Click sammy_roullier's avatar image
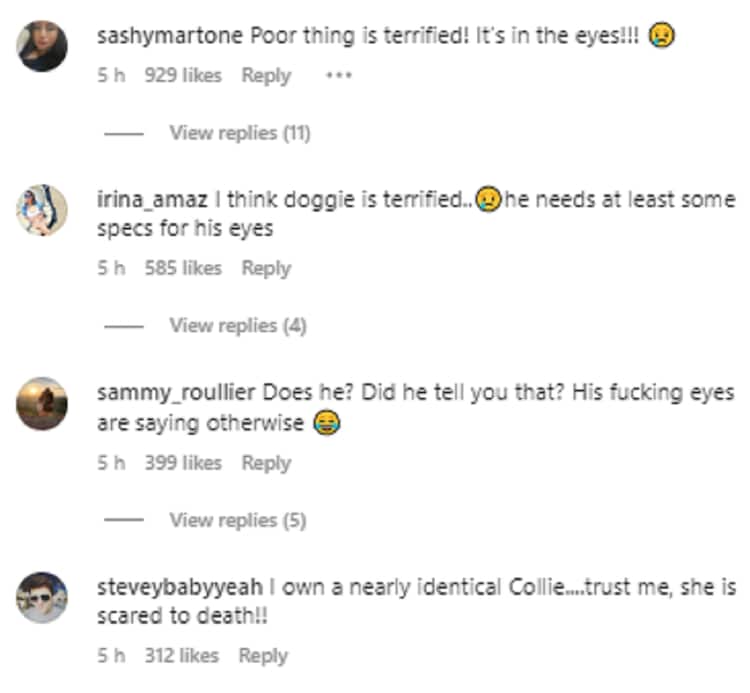750x693 pixels. pos(42,404)
